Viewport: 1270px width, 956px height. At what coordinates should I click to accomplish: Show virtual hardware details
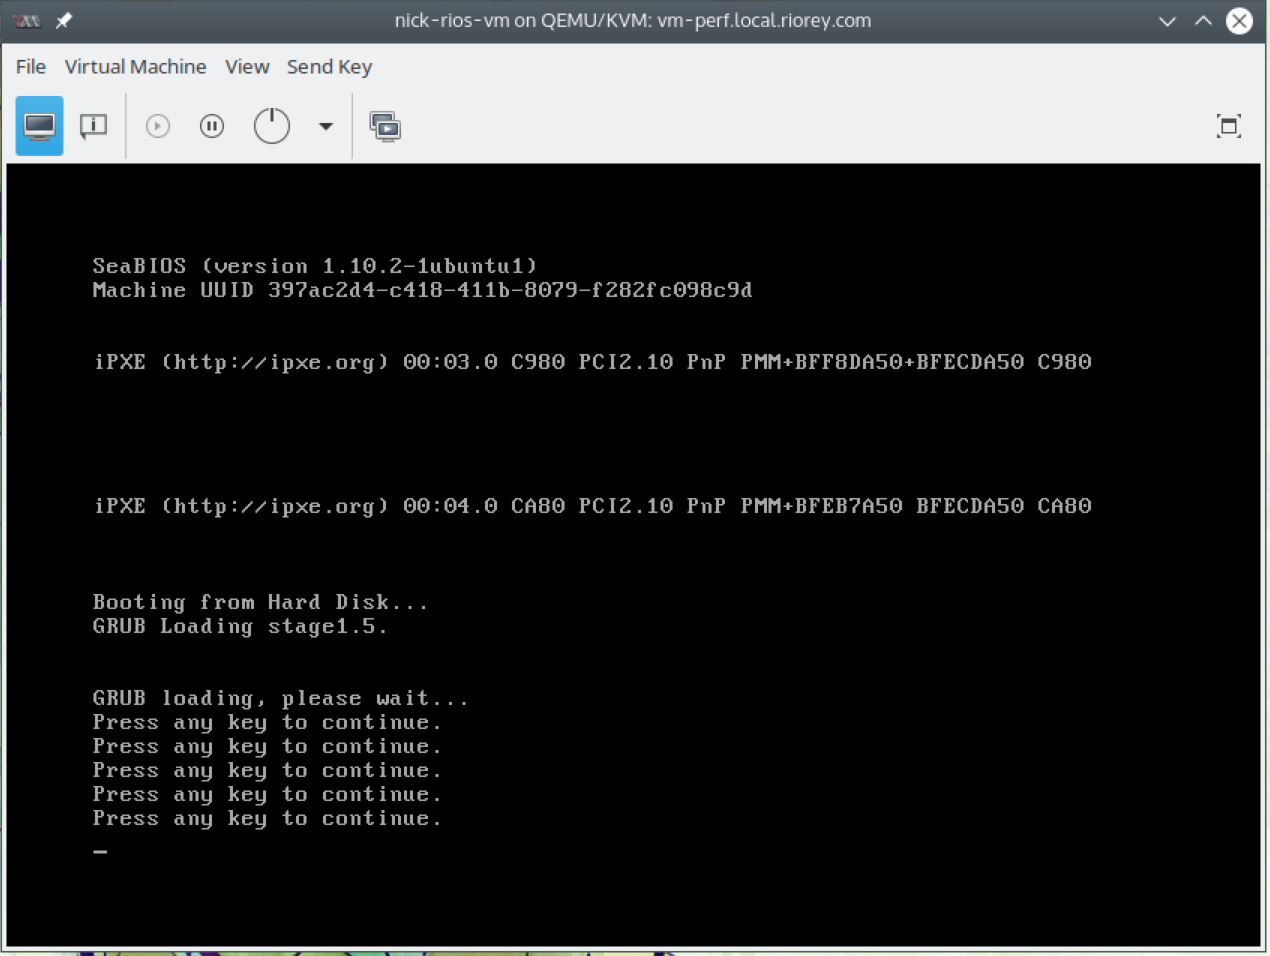click(x=93, y=126)
